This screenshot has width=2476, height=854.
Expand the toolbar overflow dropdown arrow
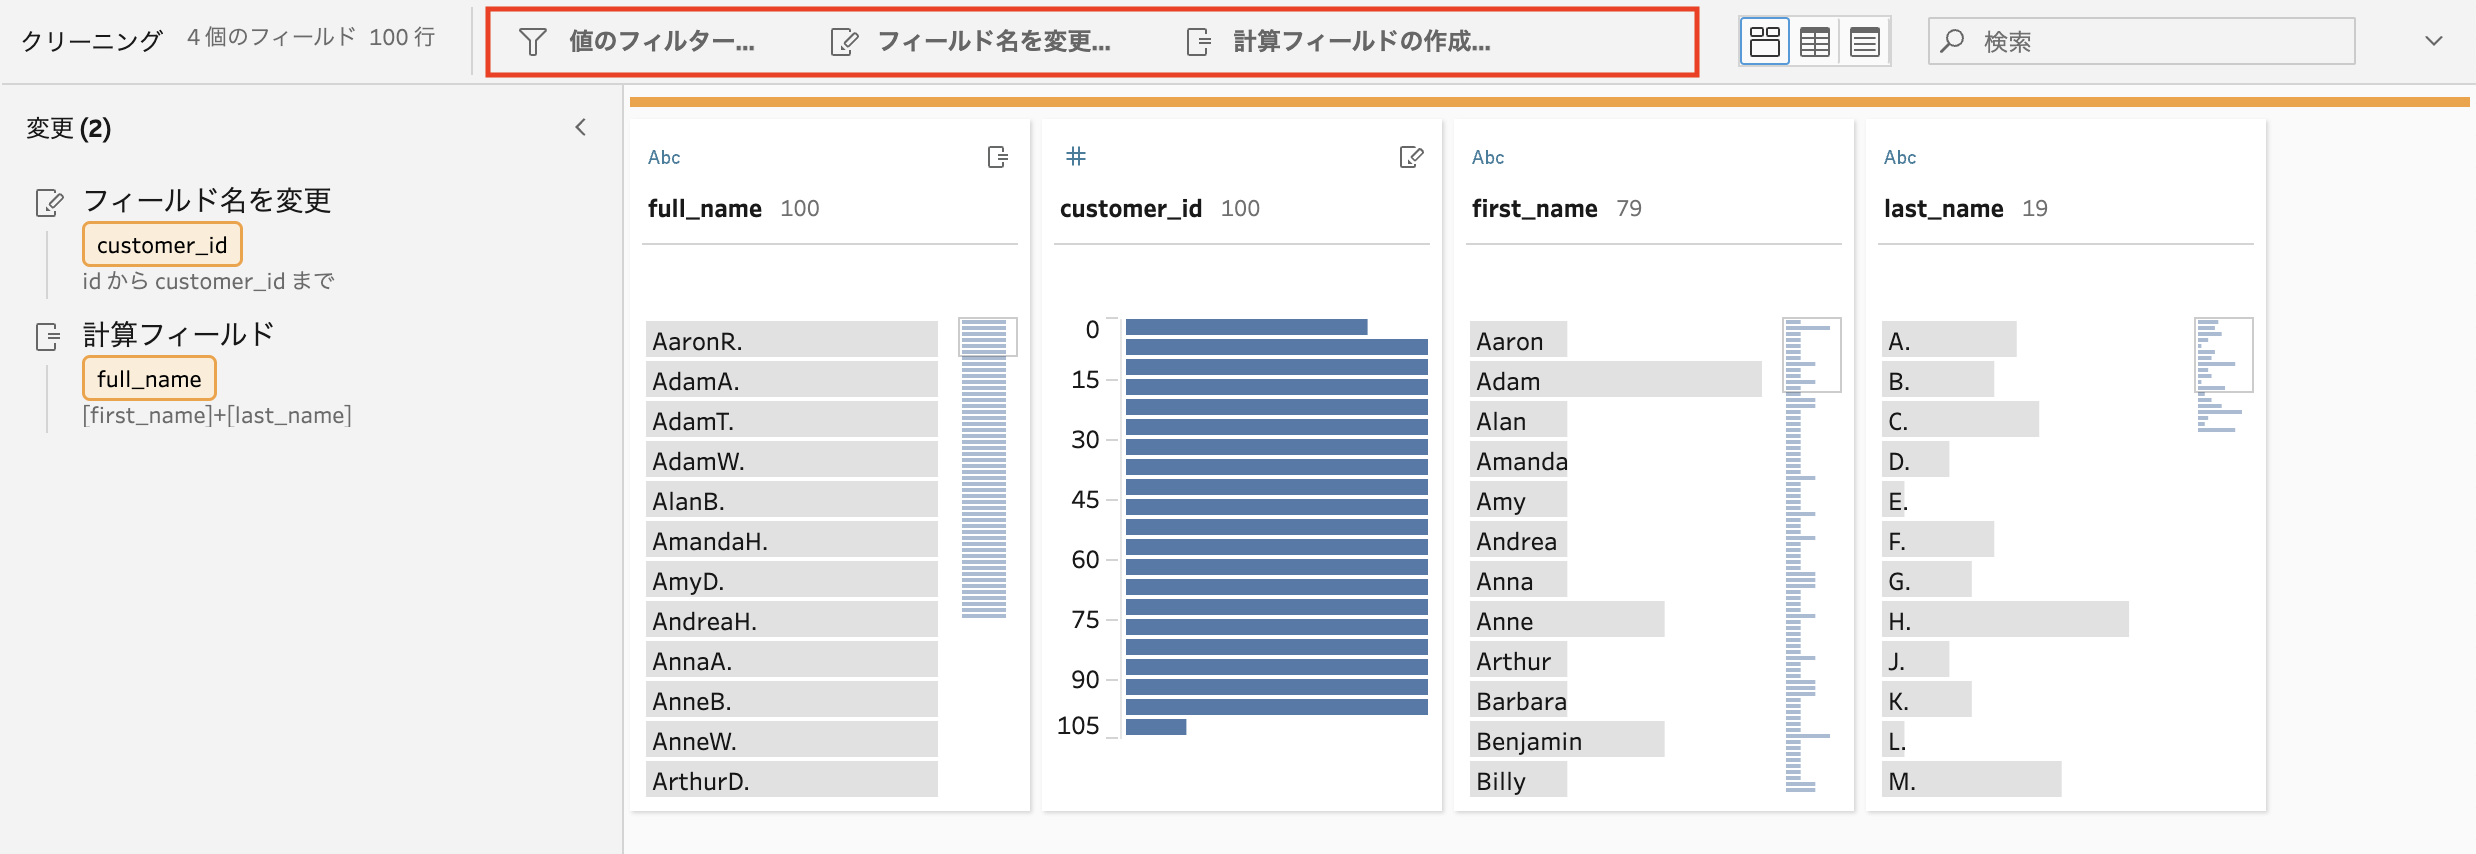(2434, 41)
